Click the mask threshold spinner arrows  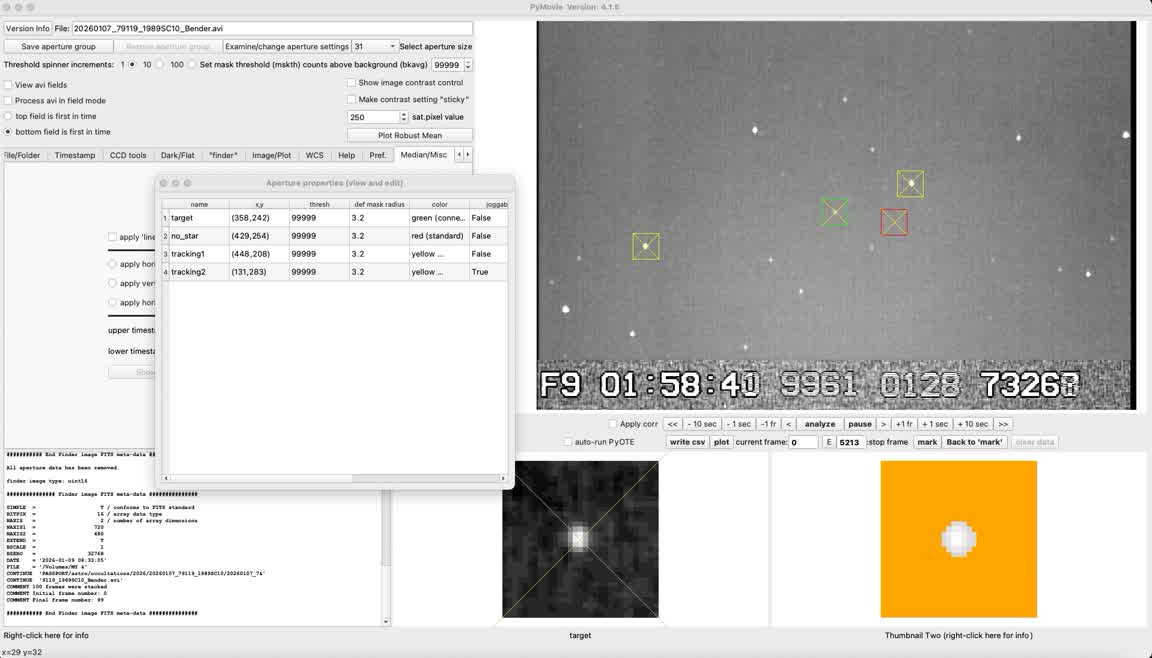468,65
